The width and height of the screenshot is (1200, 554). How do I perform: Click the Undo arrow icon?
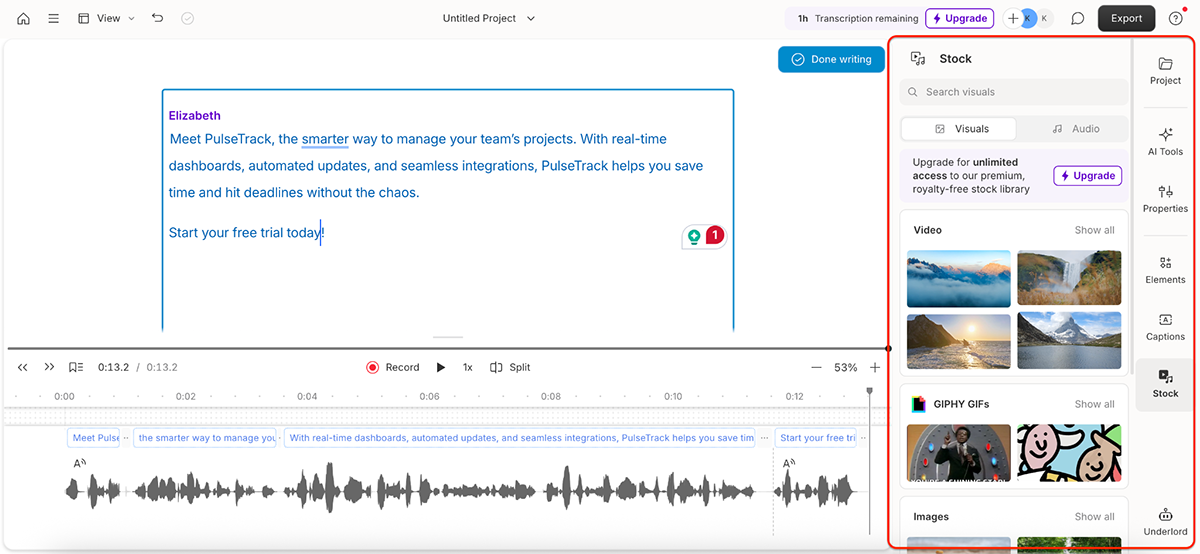coord(158,18)
